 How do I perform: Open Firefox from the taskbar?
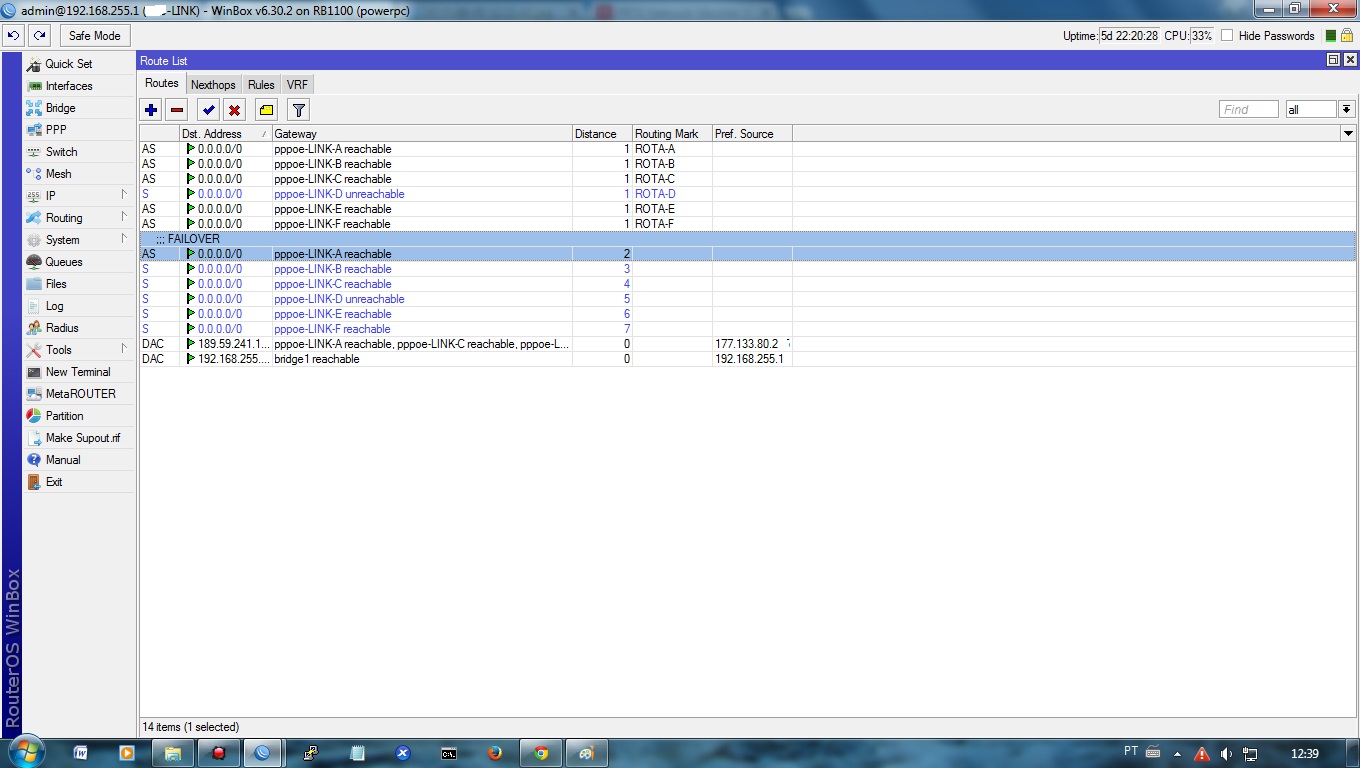(495, 753)
